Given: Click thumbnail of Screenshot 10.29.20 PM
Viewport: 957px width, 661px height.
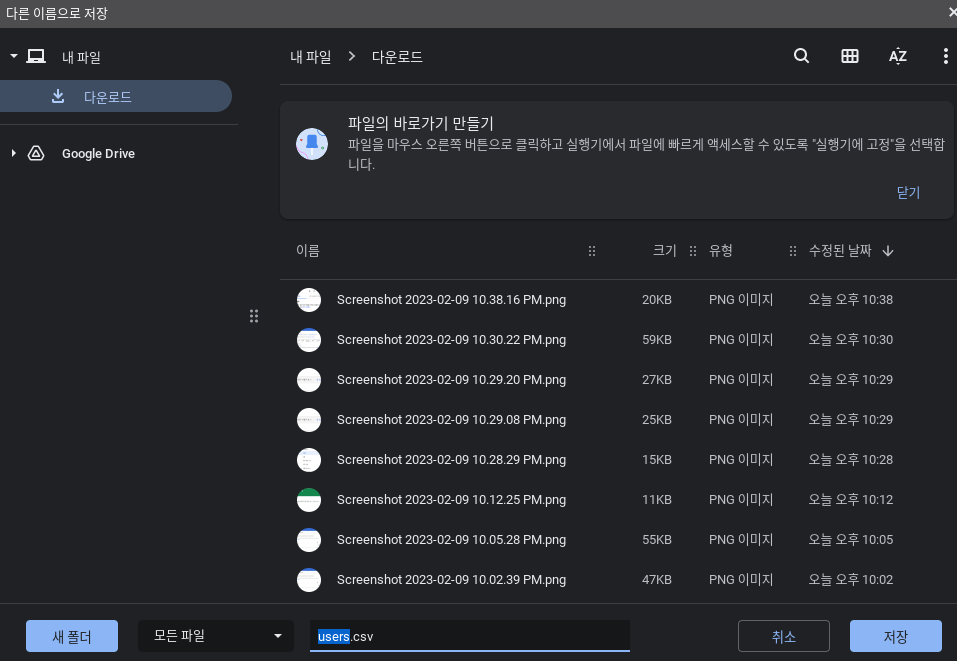Looking at the screenshot, I should 309,380.
